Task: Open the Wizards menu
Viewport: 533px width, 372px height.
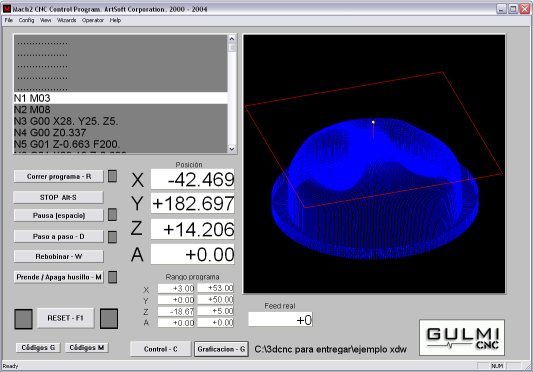Action: pyautogui.click(x=67, y=20)
